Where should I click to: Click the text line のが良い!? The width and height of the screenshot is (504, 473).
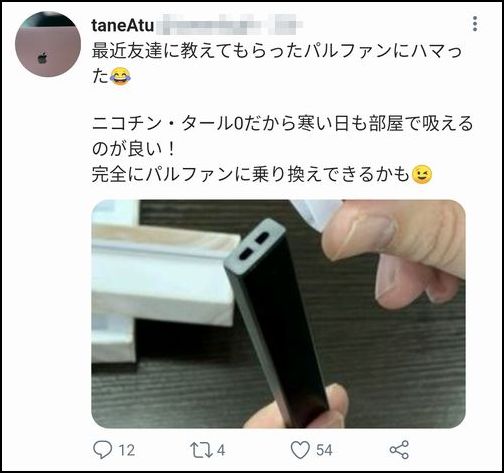[x=133, y=149]
